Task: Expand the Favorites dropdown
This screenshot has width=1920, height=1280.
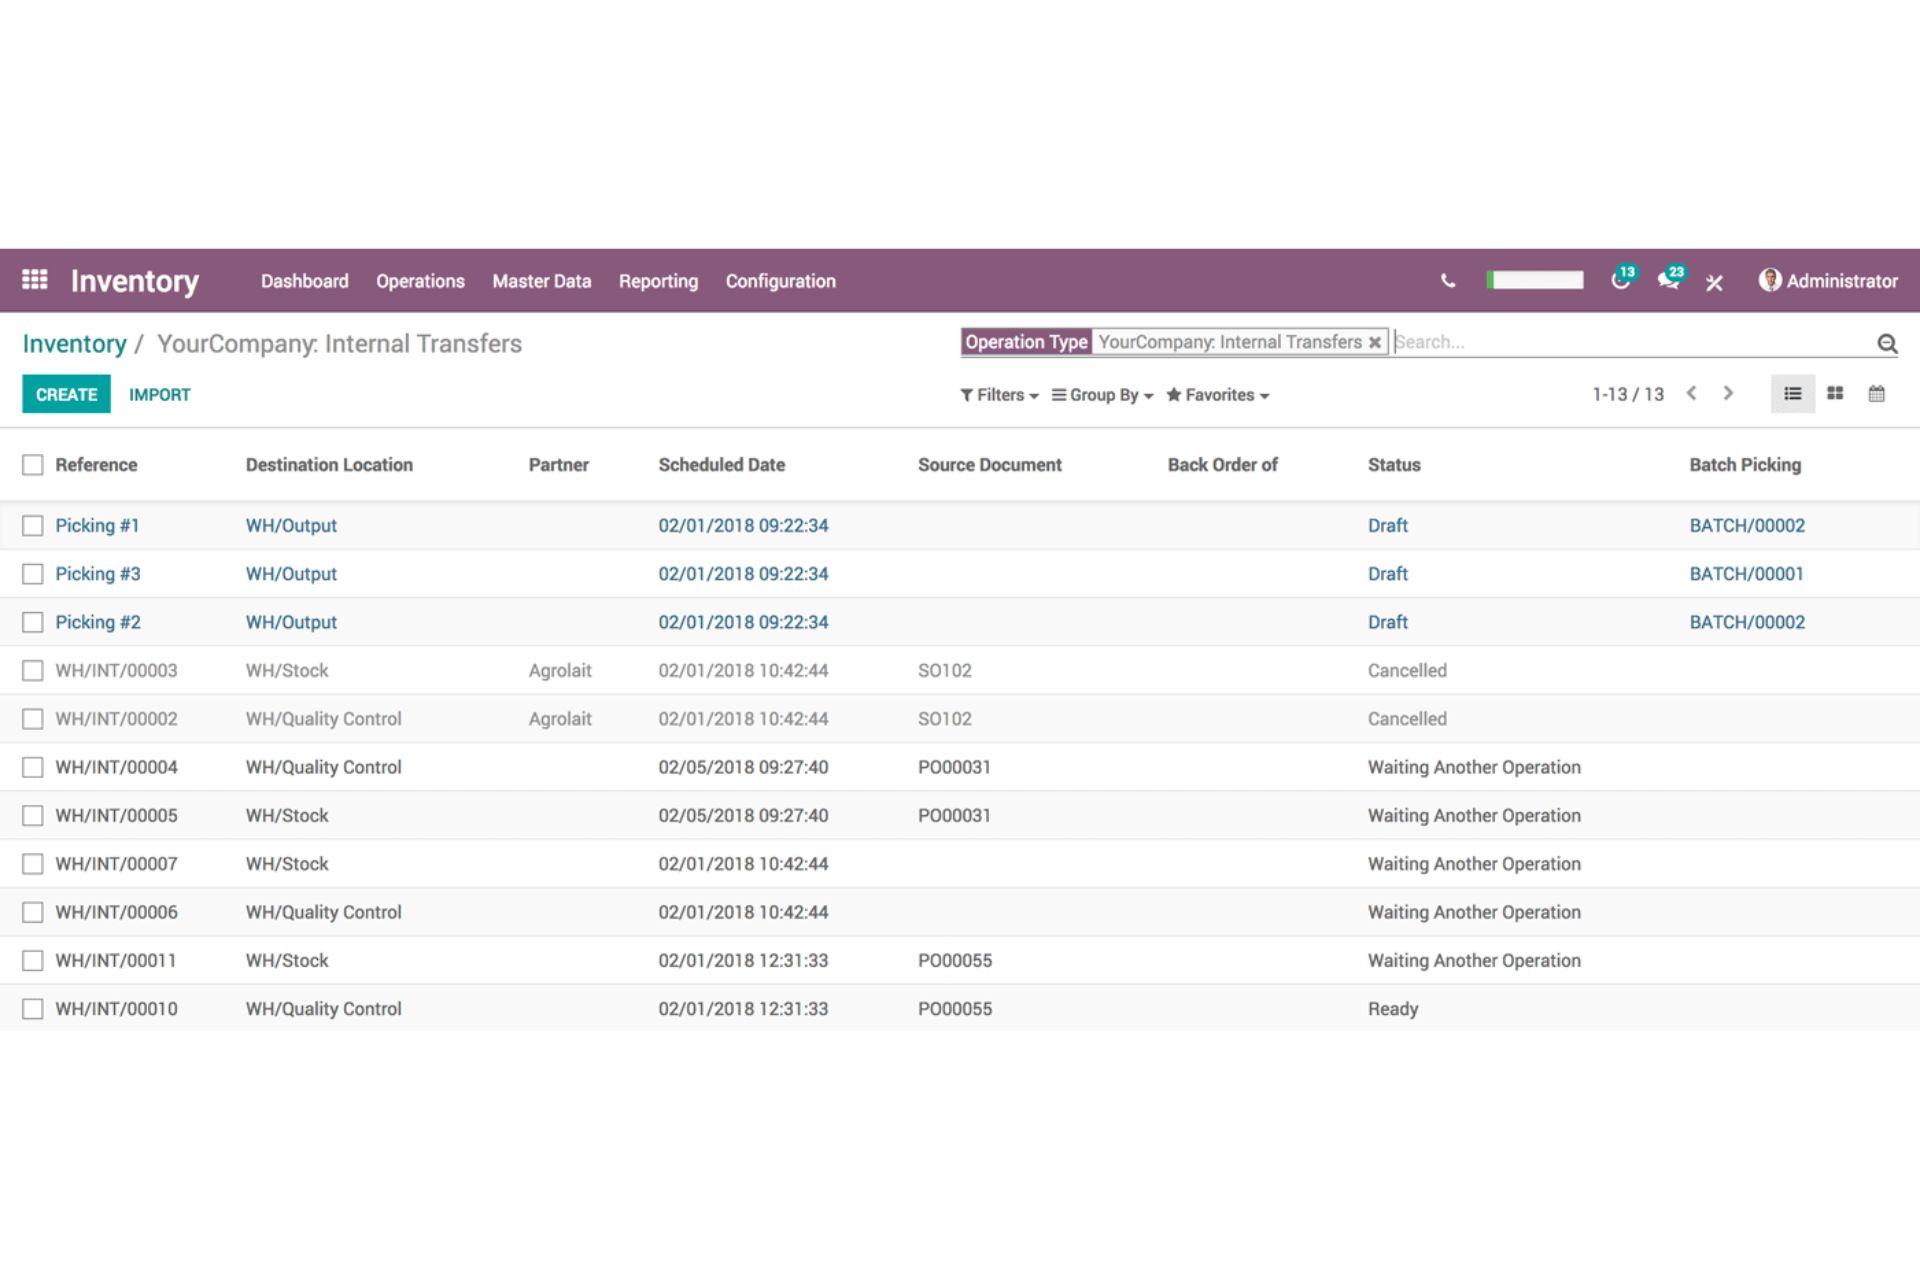Action: [1217, 395]
